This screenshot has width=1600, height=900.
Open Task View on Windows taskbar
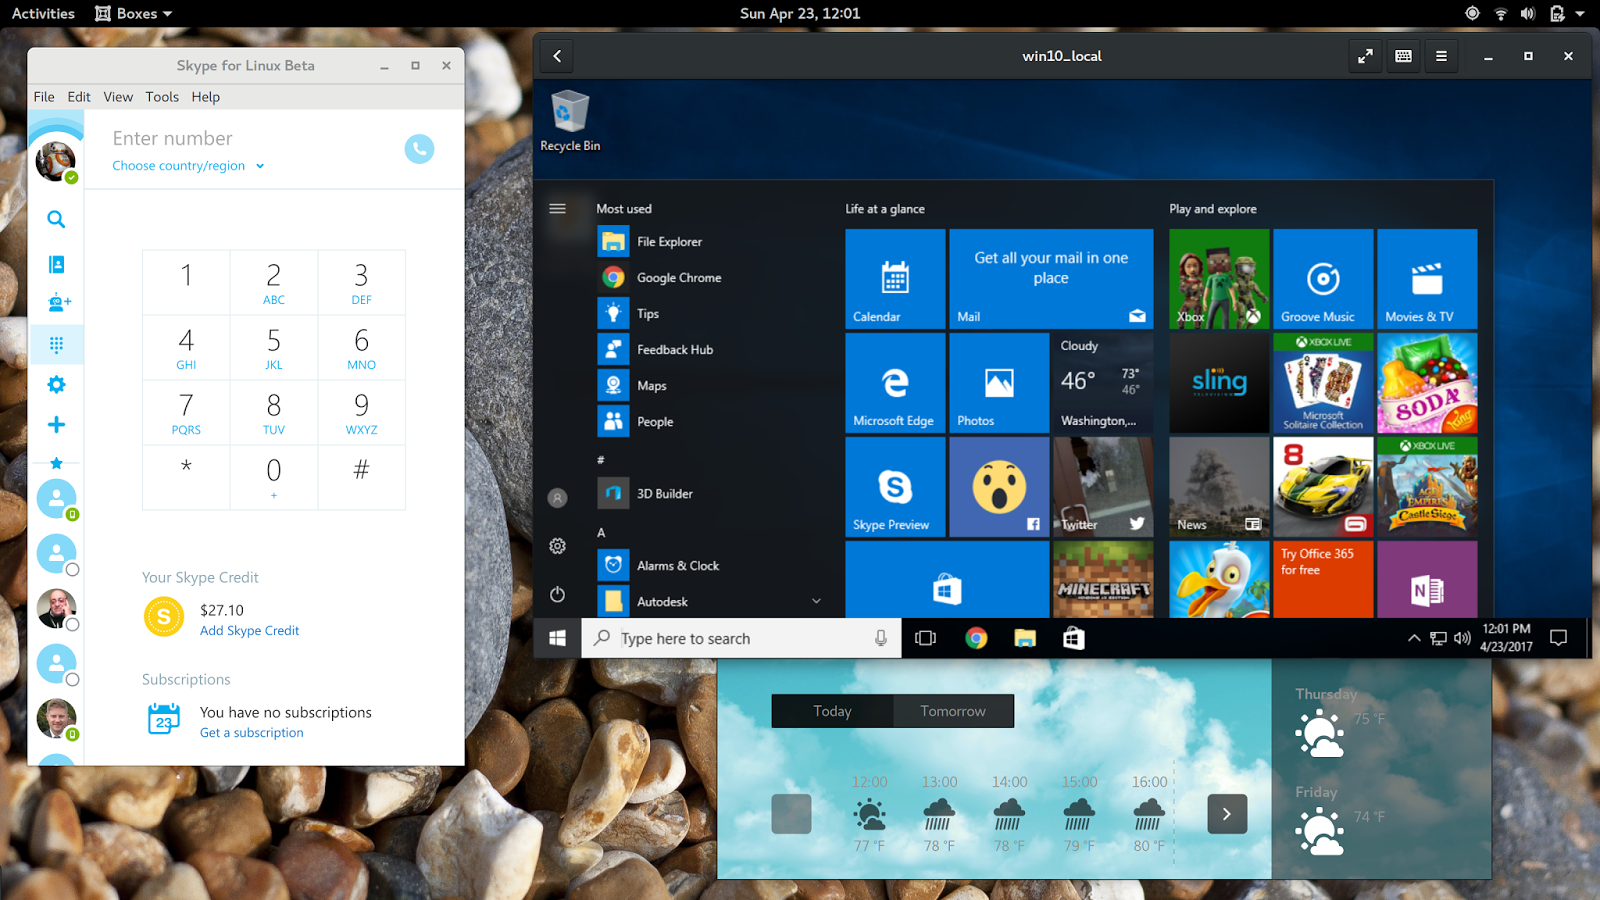pyautogui.click(x=925, y=638)
